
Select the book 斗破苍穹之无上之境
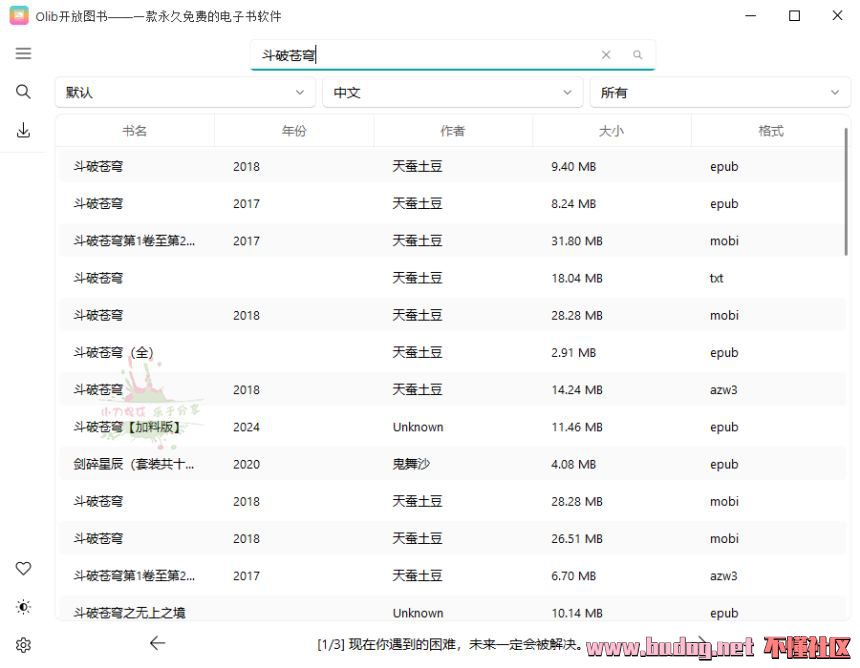pos(129,613)
